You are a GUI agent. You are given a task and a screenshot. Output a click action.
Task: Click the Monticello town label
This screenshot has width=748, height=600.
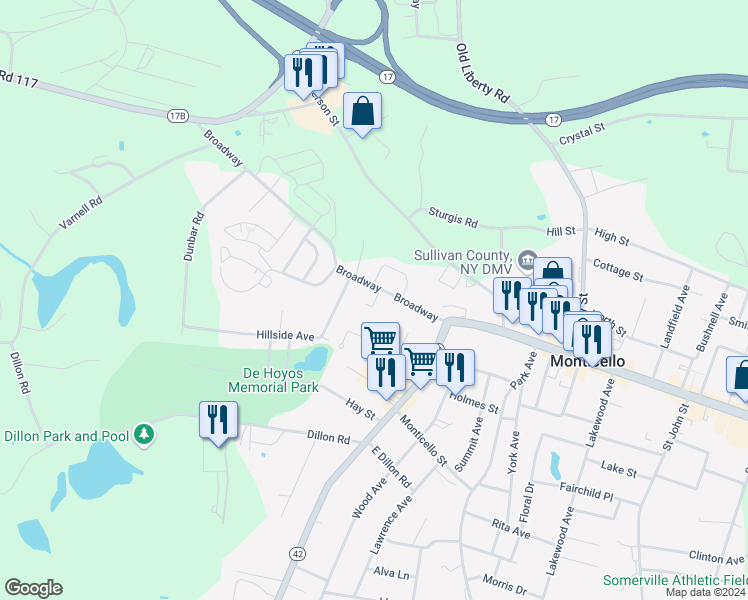[587, 361]
